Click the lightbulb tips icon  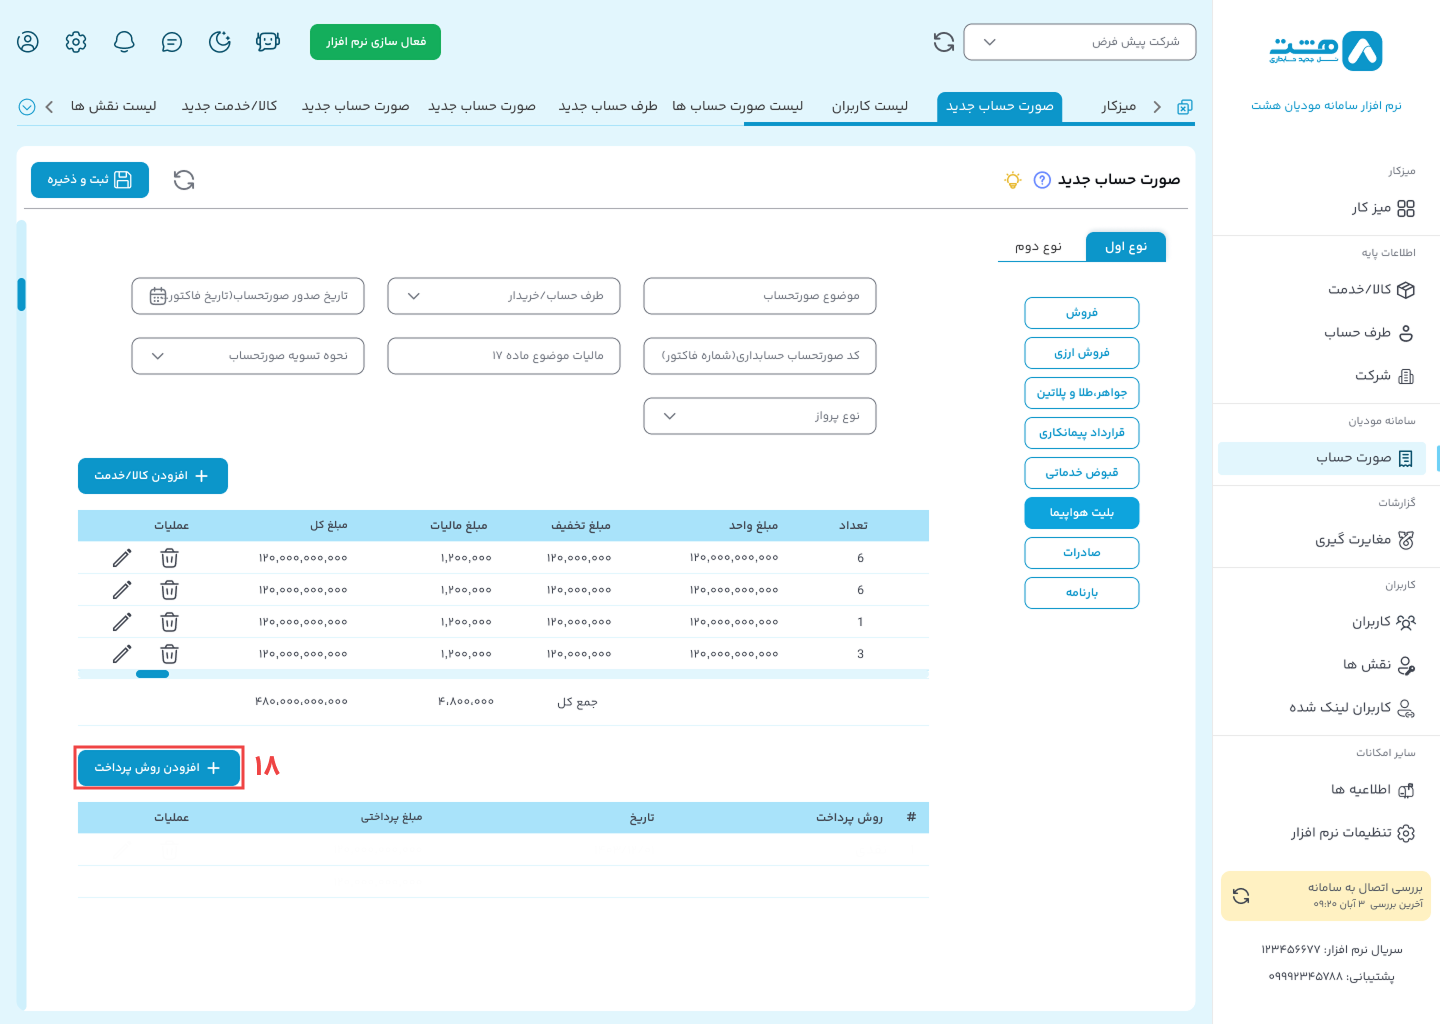[x=1013, y=180]
